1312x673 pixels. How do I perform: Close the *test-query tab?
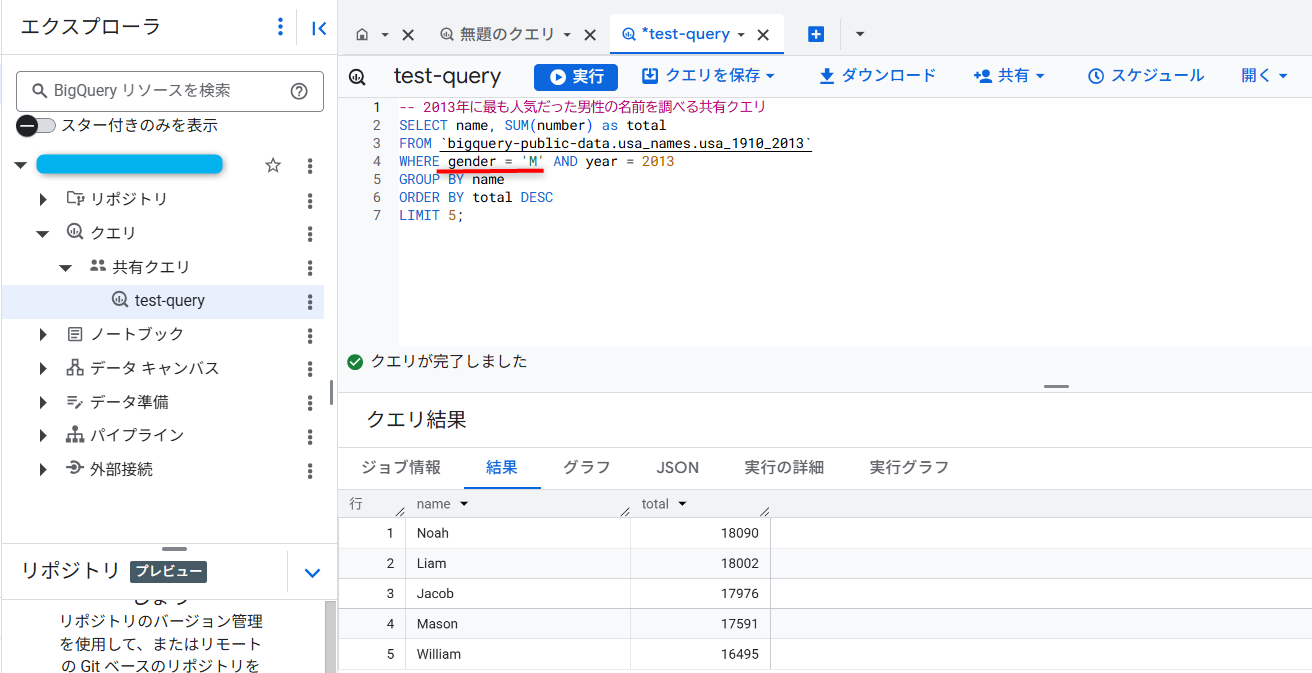pyautogui.click(x=763, y=35)
